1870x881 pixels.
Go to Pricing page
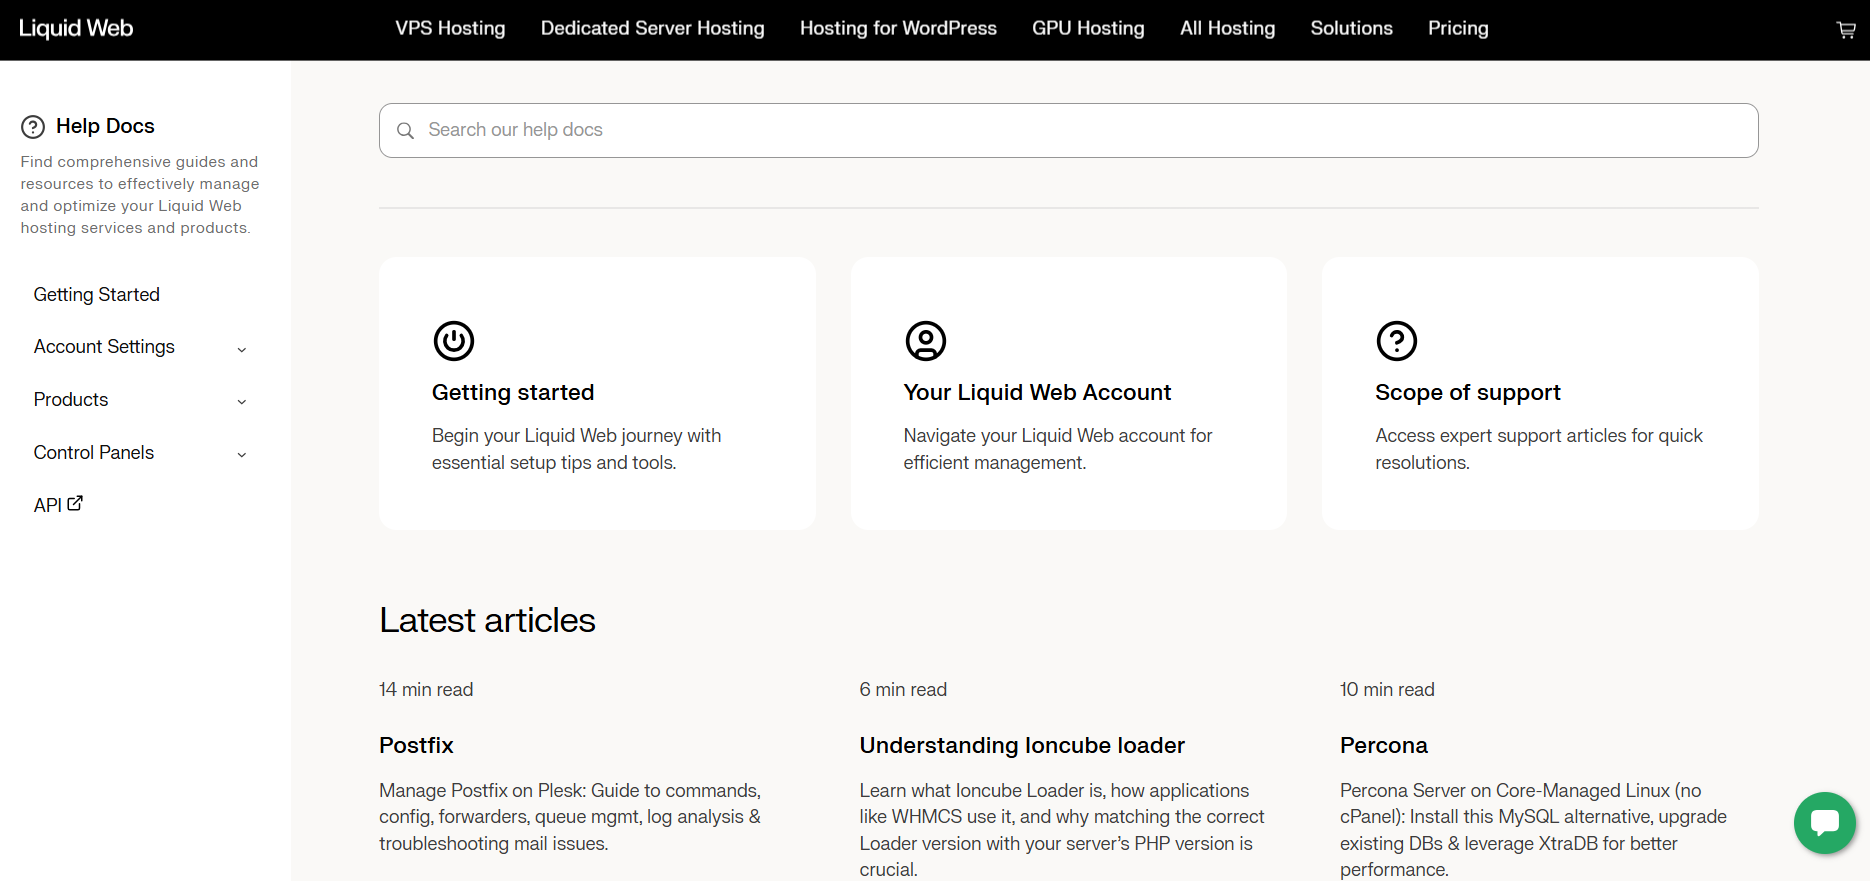1458,28
